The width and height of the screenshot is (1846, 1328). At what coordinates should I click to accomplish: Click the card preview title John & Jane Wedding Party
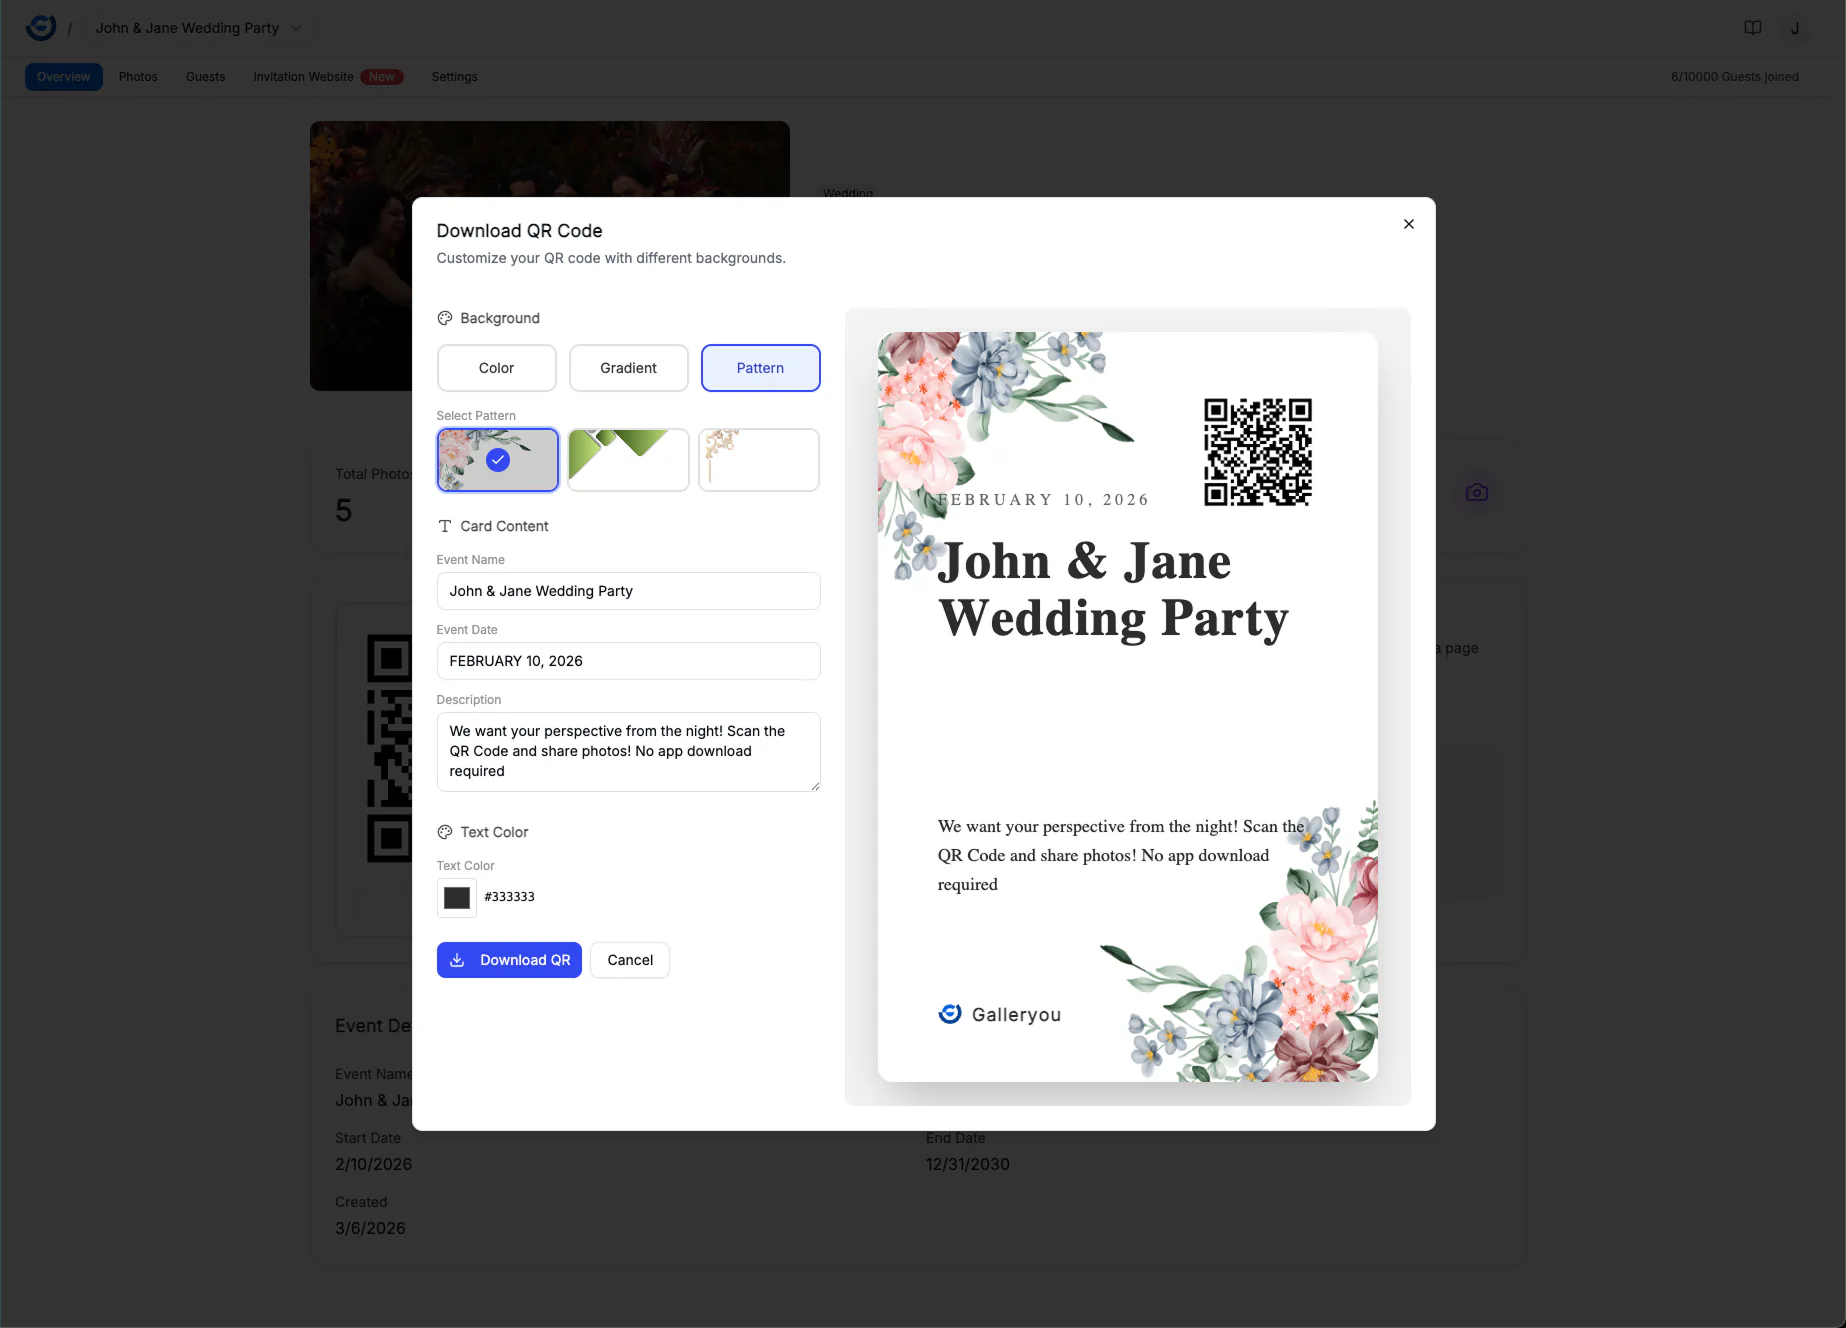(1113, 589)
